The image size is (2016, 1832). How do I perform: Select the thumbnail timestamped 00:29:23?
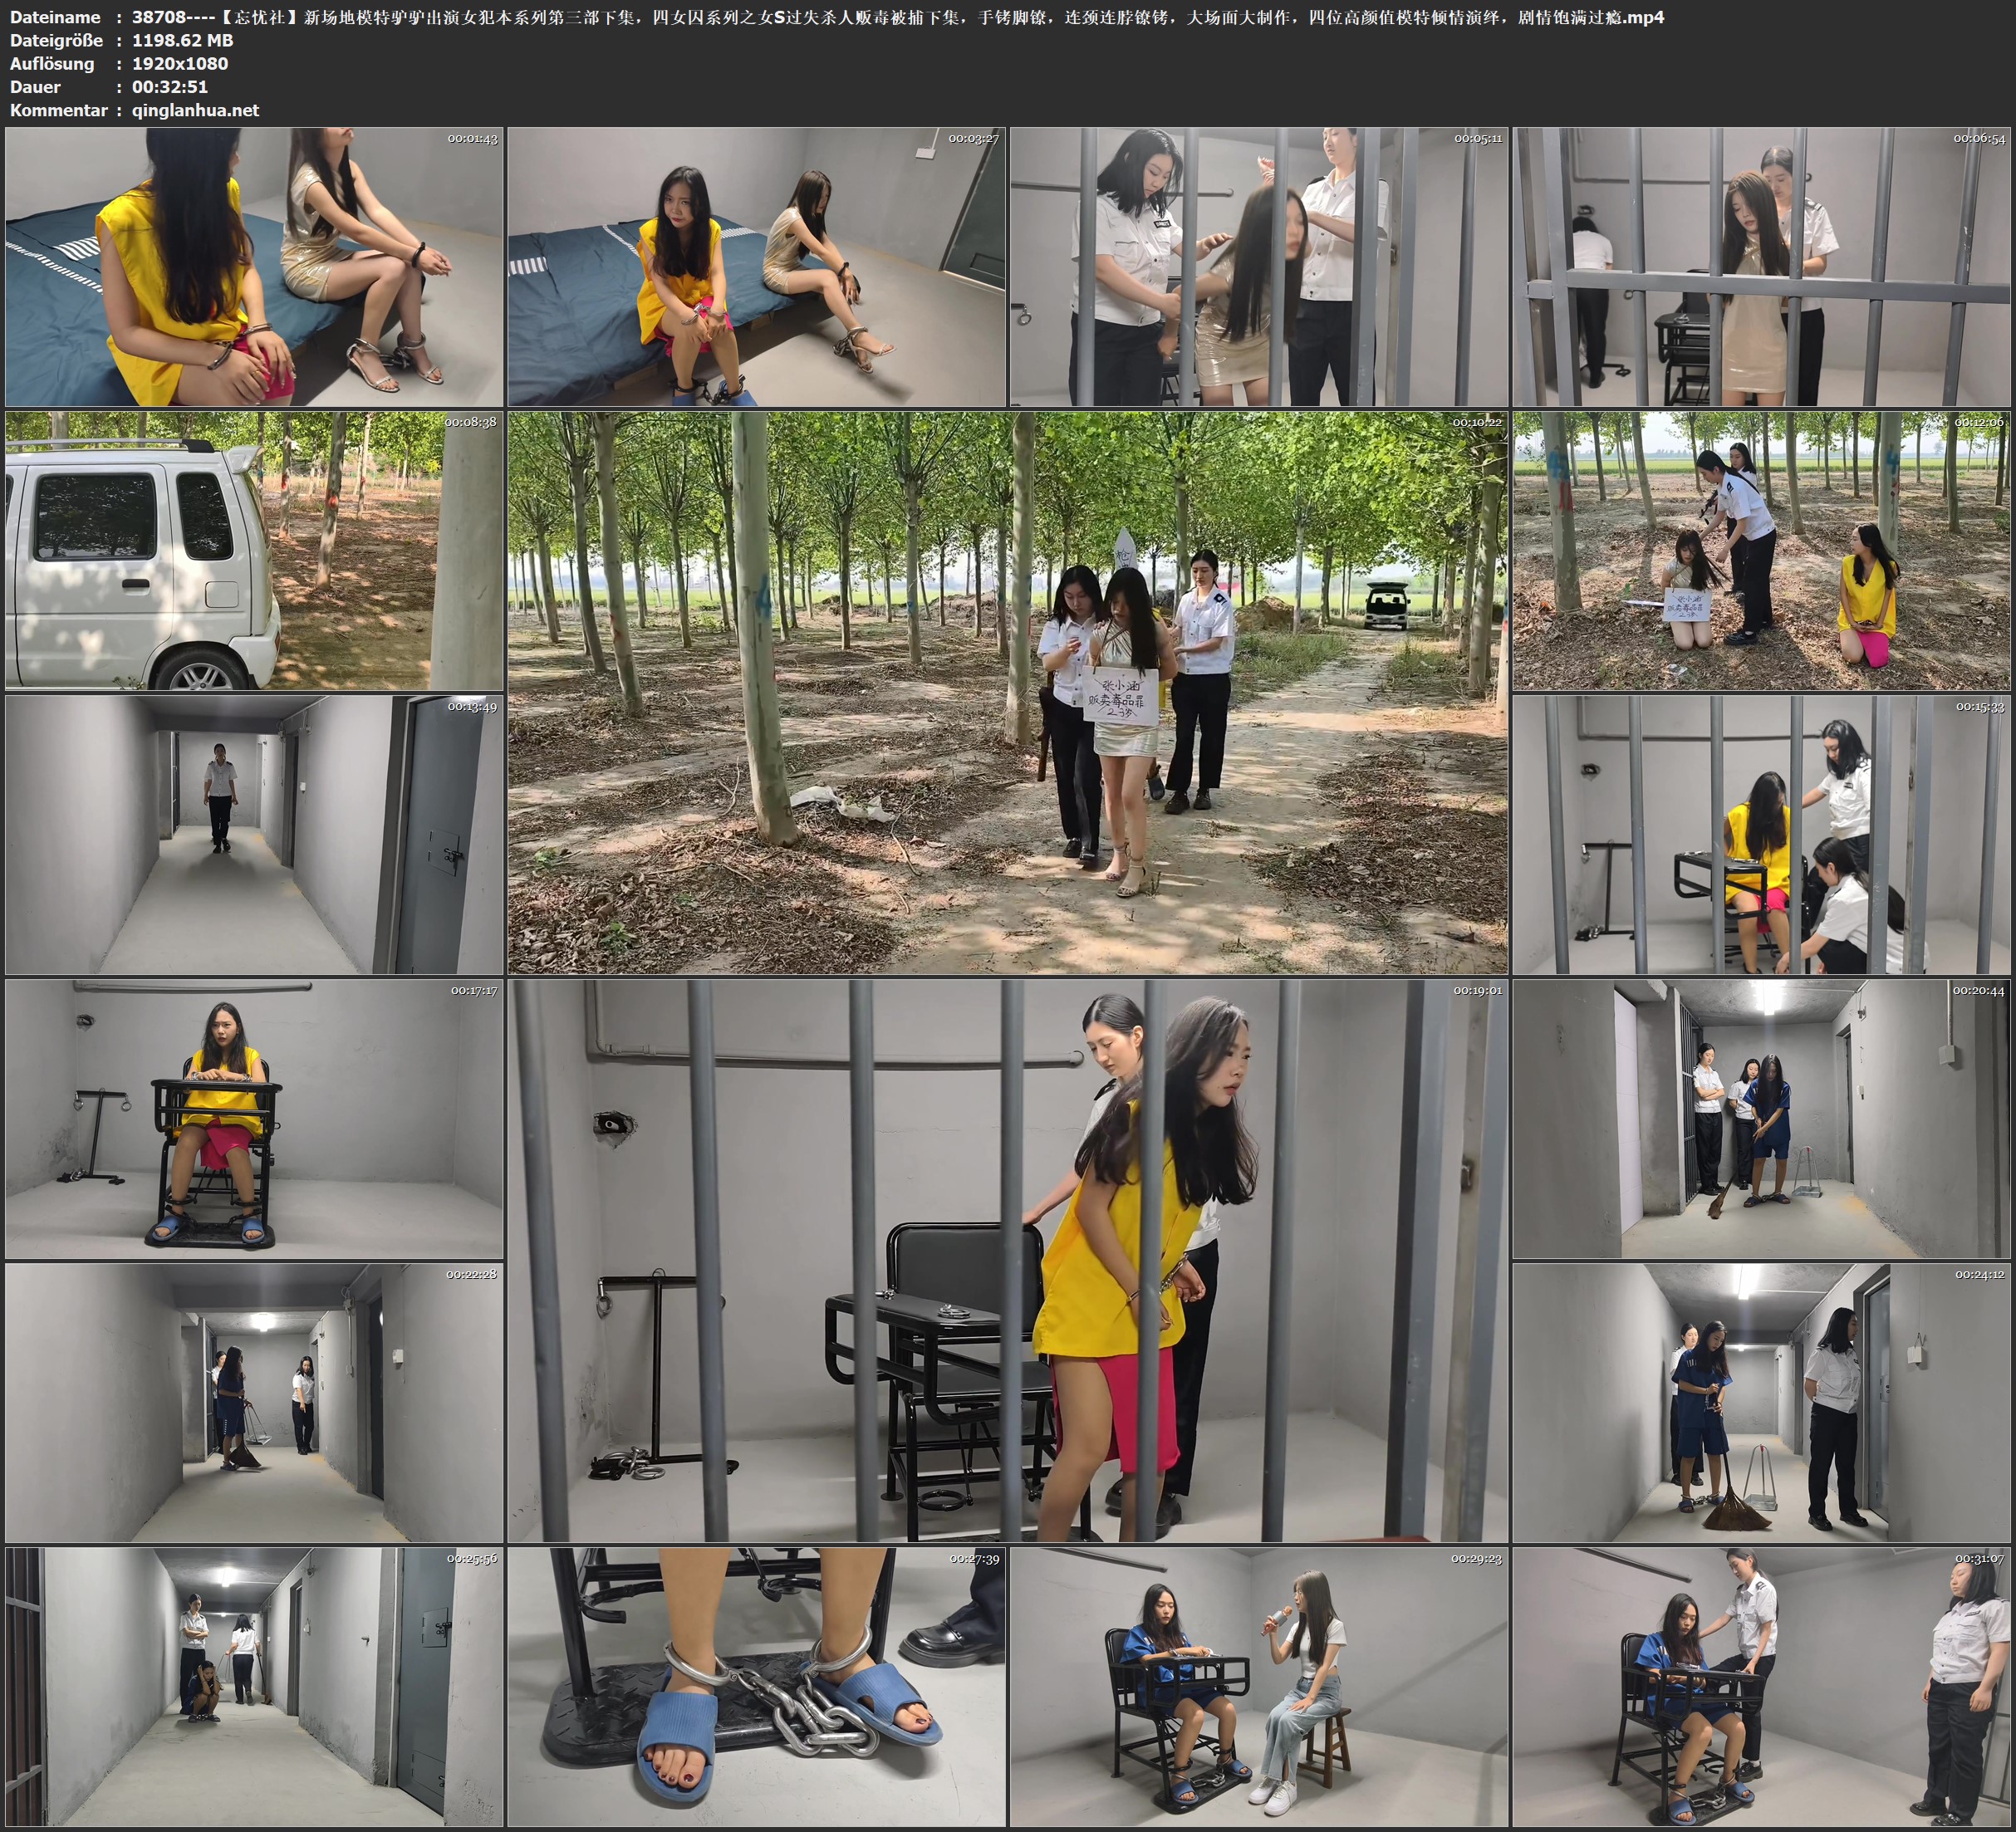[1258, 1686]
